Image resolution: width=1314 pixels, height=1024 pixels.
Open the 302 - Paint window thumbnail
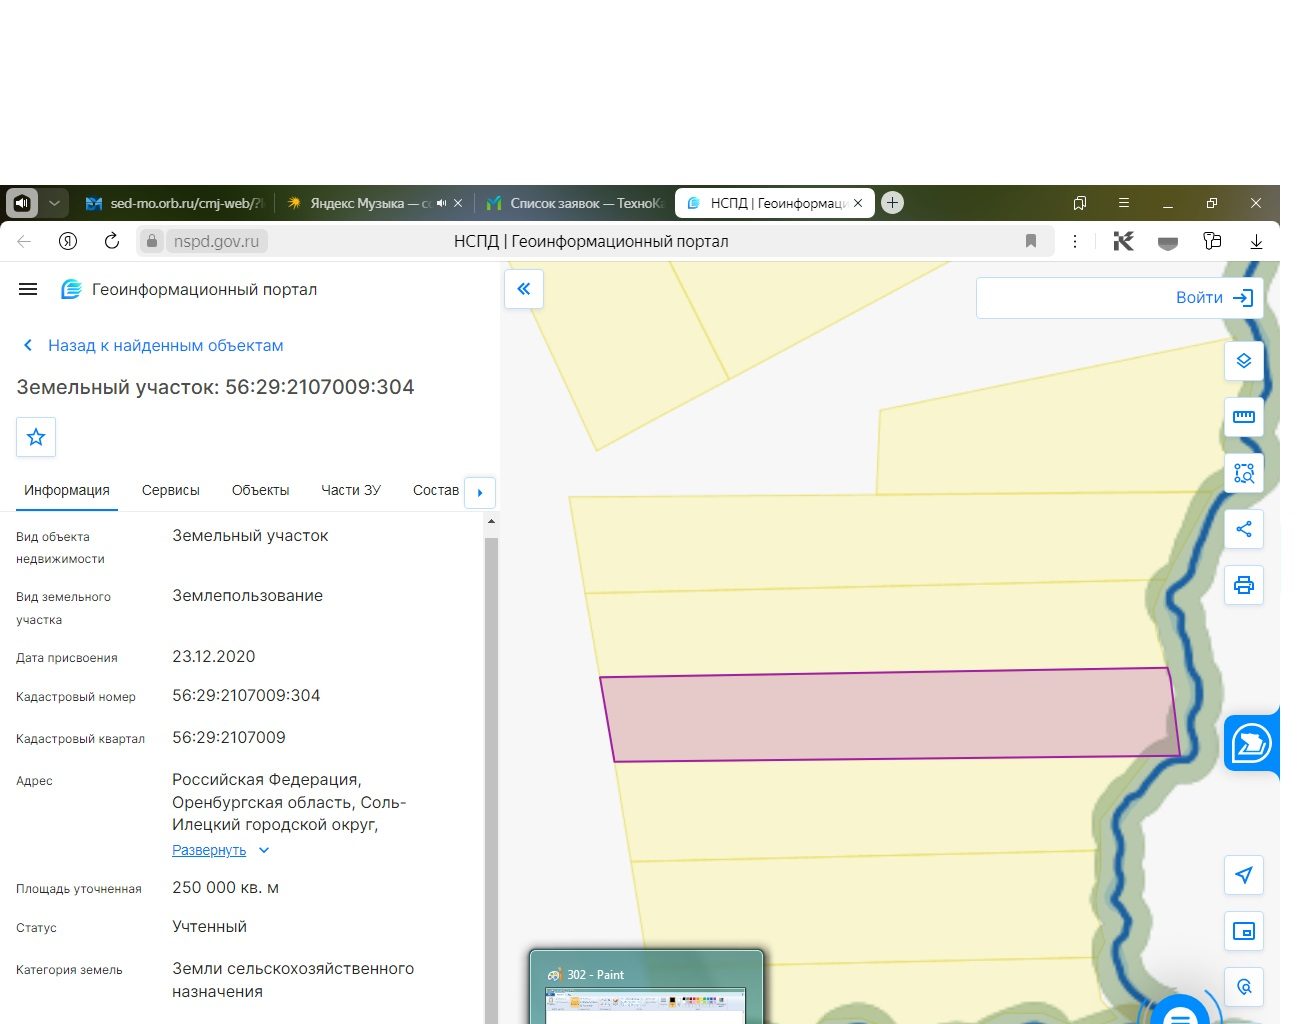tap(646, 988)
